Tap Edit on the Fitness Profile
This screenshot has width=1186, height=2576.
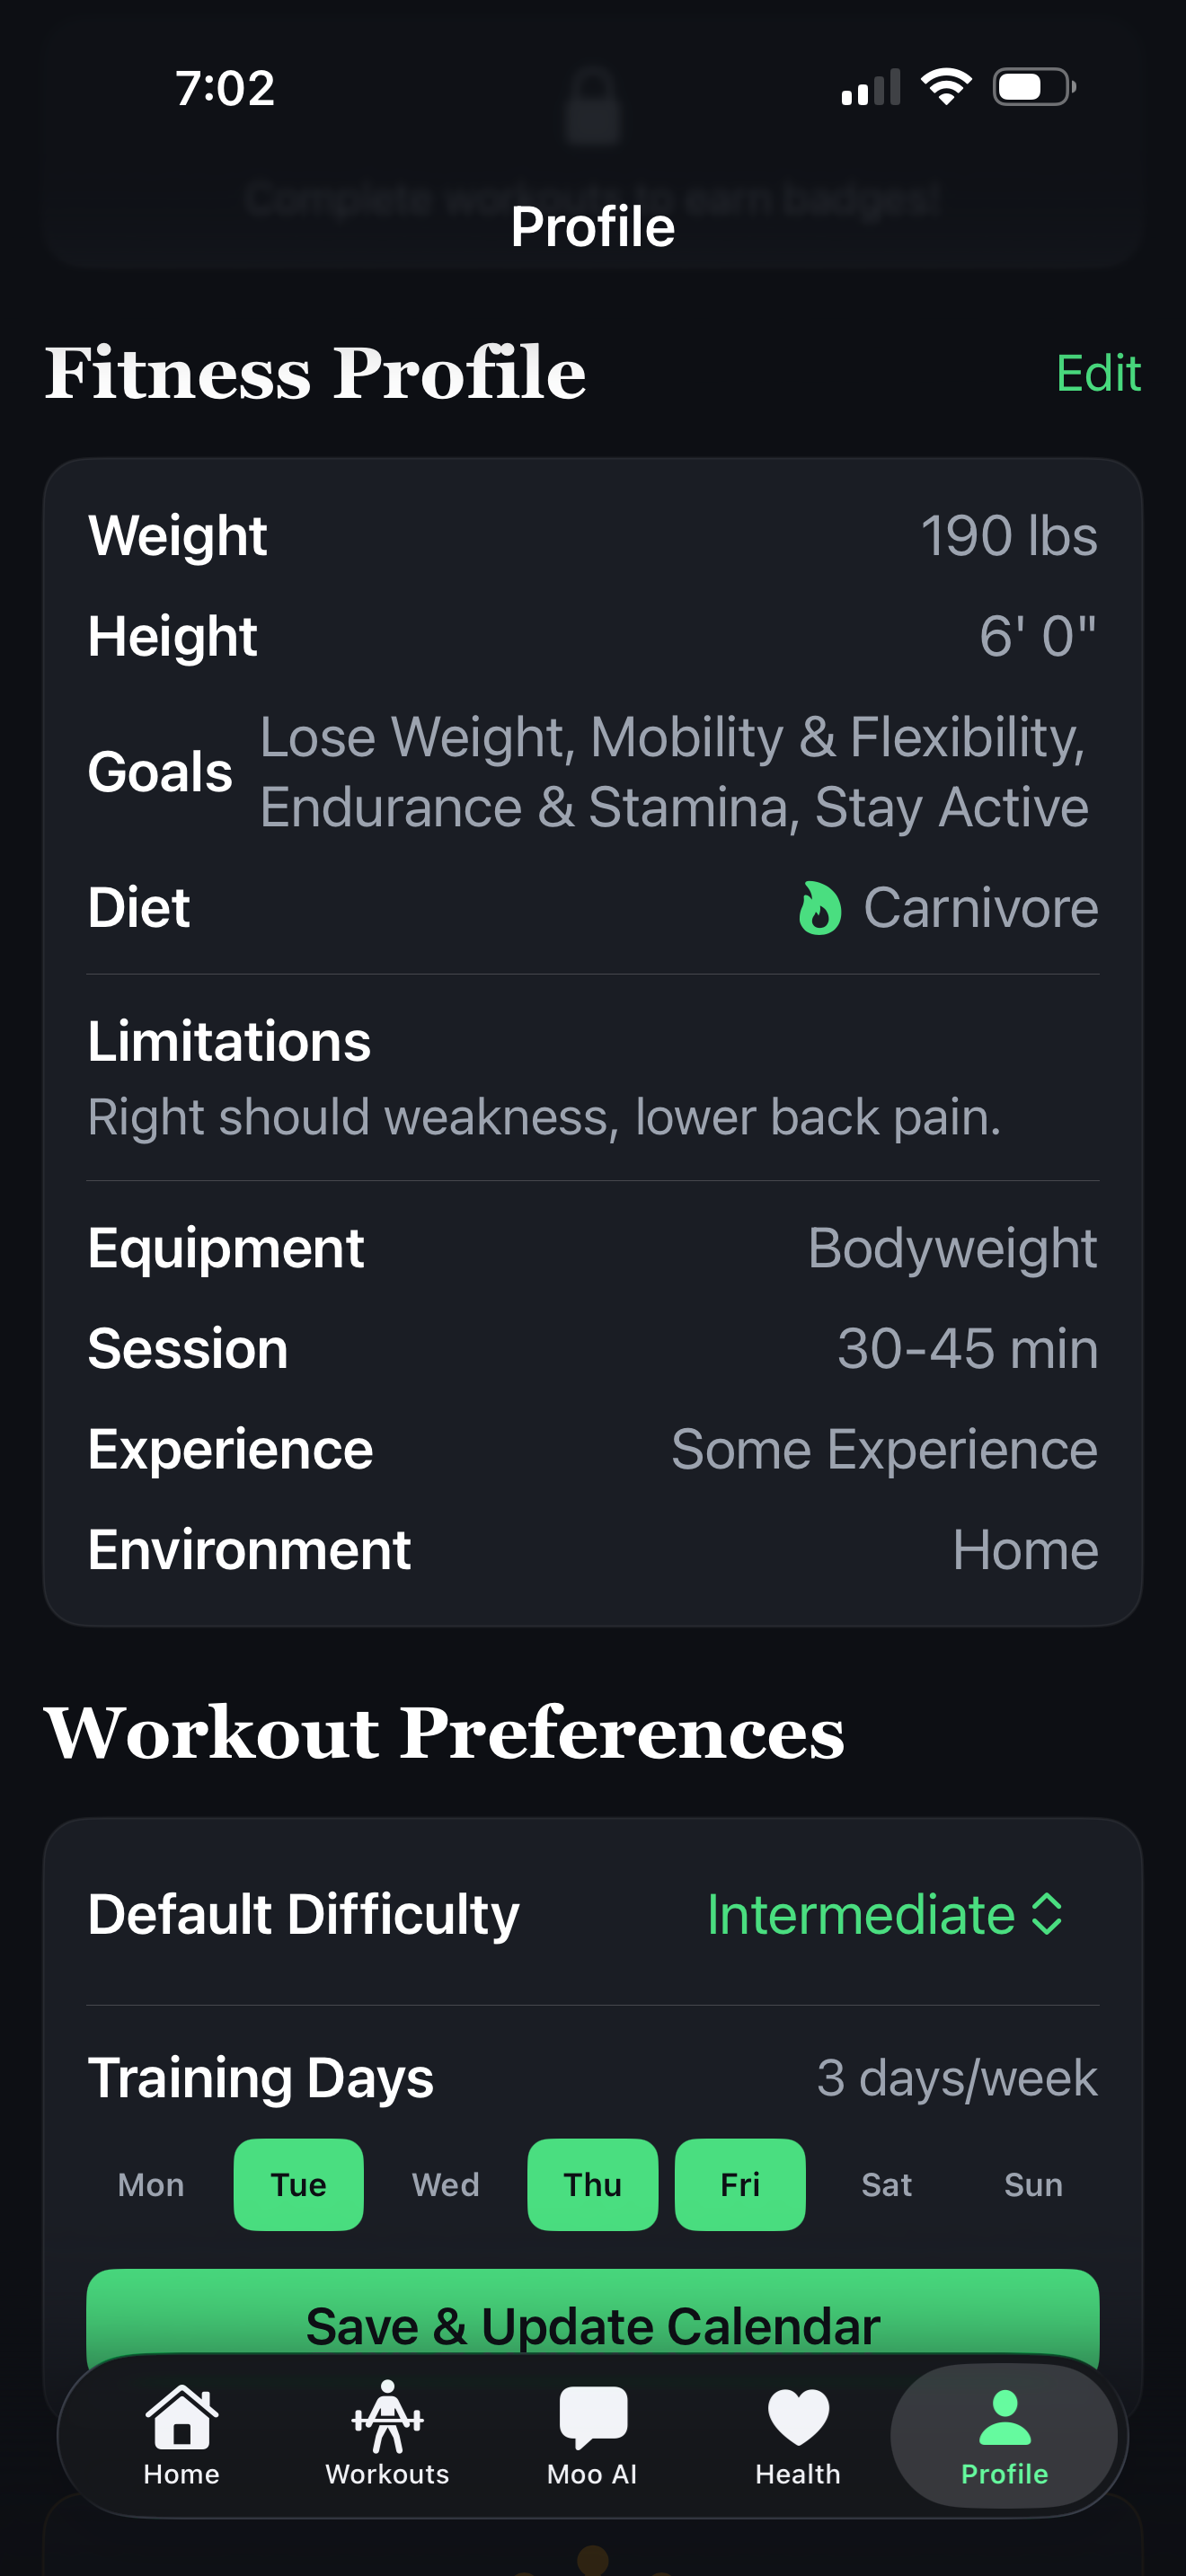click(1098, 374)
